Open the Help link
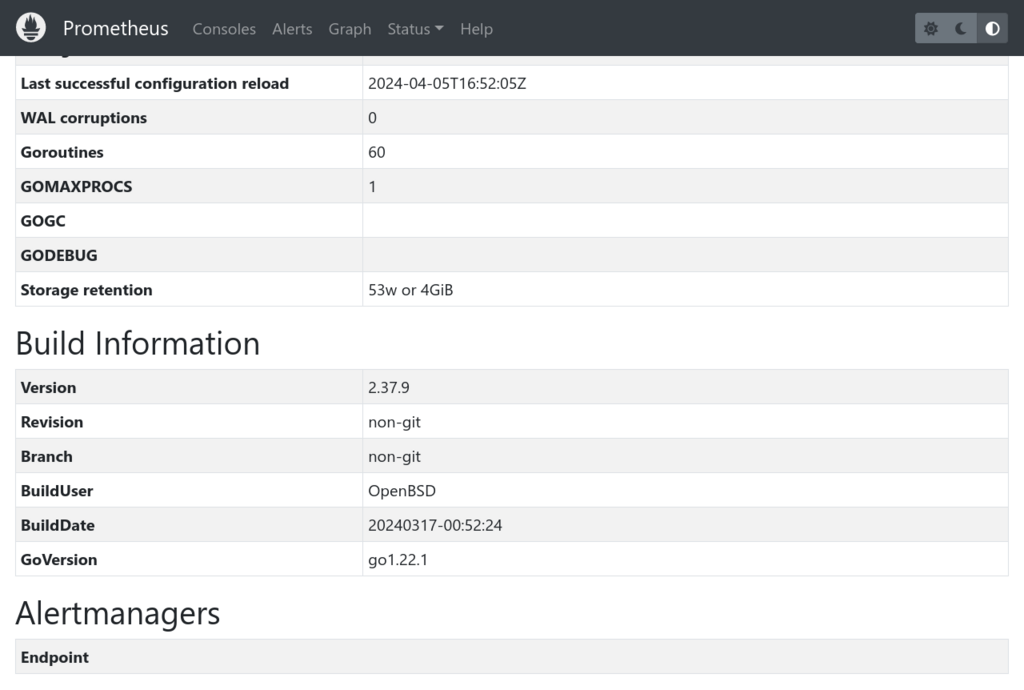 pos(476,29)
